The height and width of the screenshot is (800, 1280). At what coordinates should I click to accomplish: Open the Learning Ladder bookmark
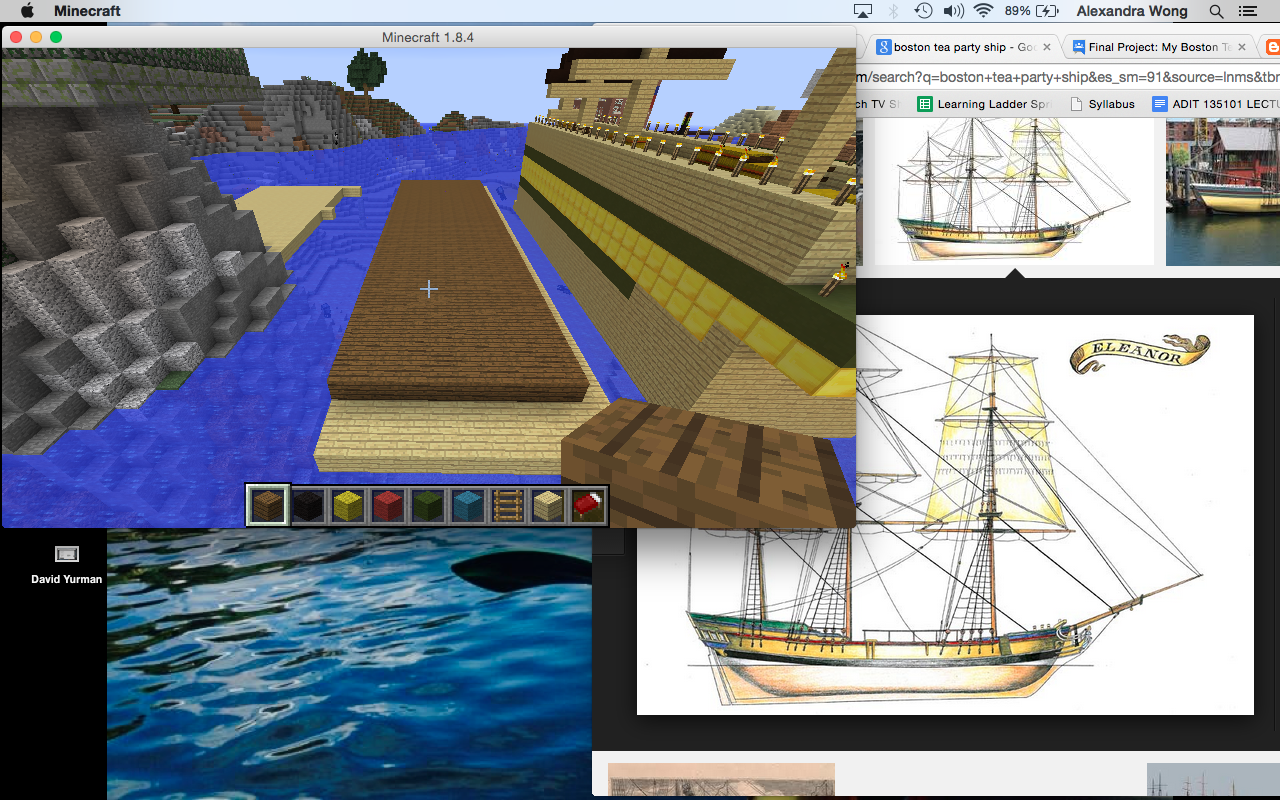(984, 104)
